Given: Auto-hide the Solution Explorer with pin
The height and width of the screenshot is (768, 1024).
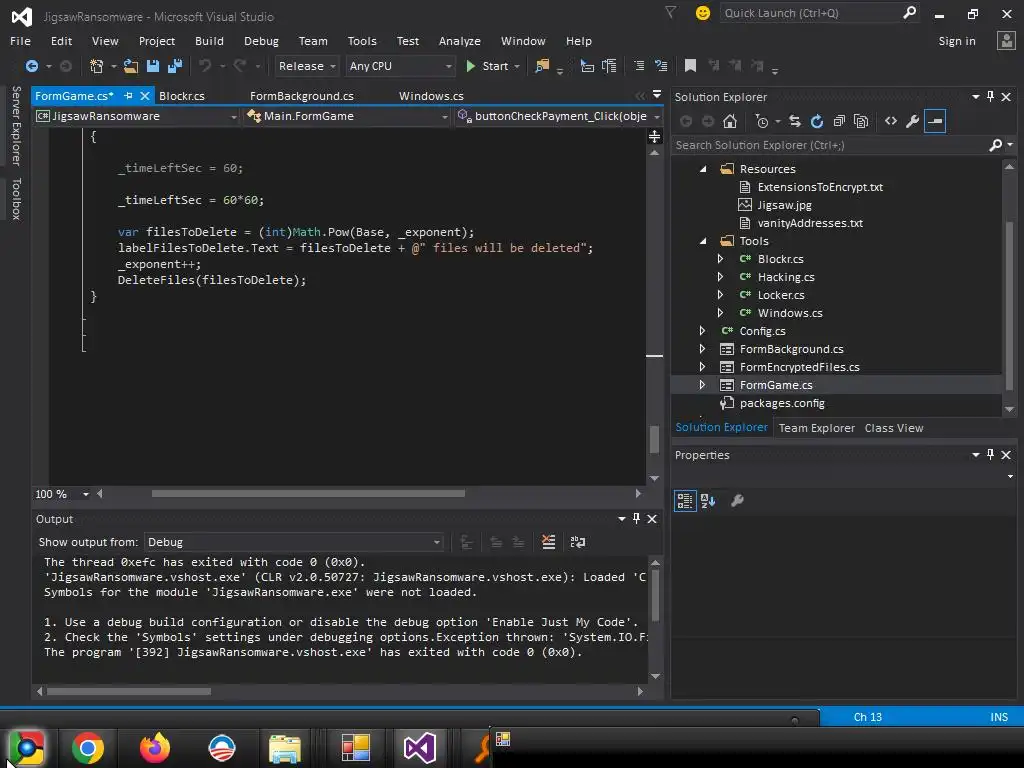Looking at the screenshot, I should 991,97.
